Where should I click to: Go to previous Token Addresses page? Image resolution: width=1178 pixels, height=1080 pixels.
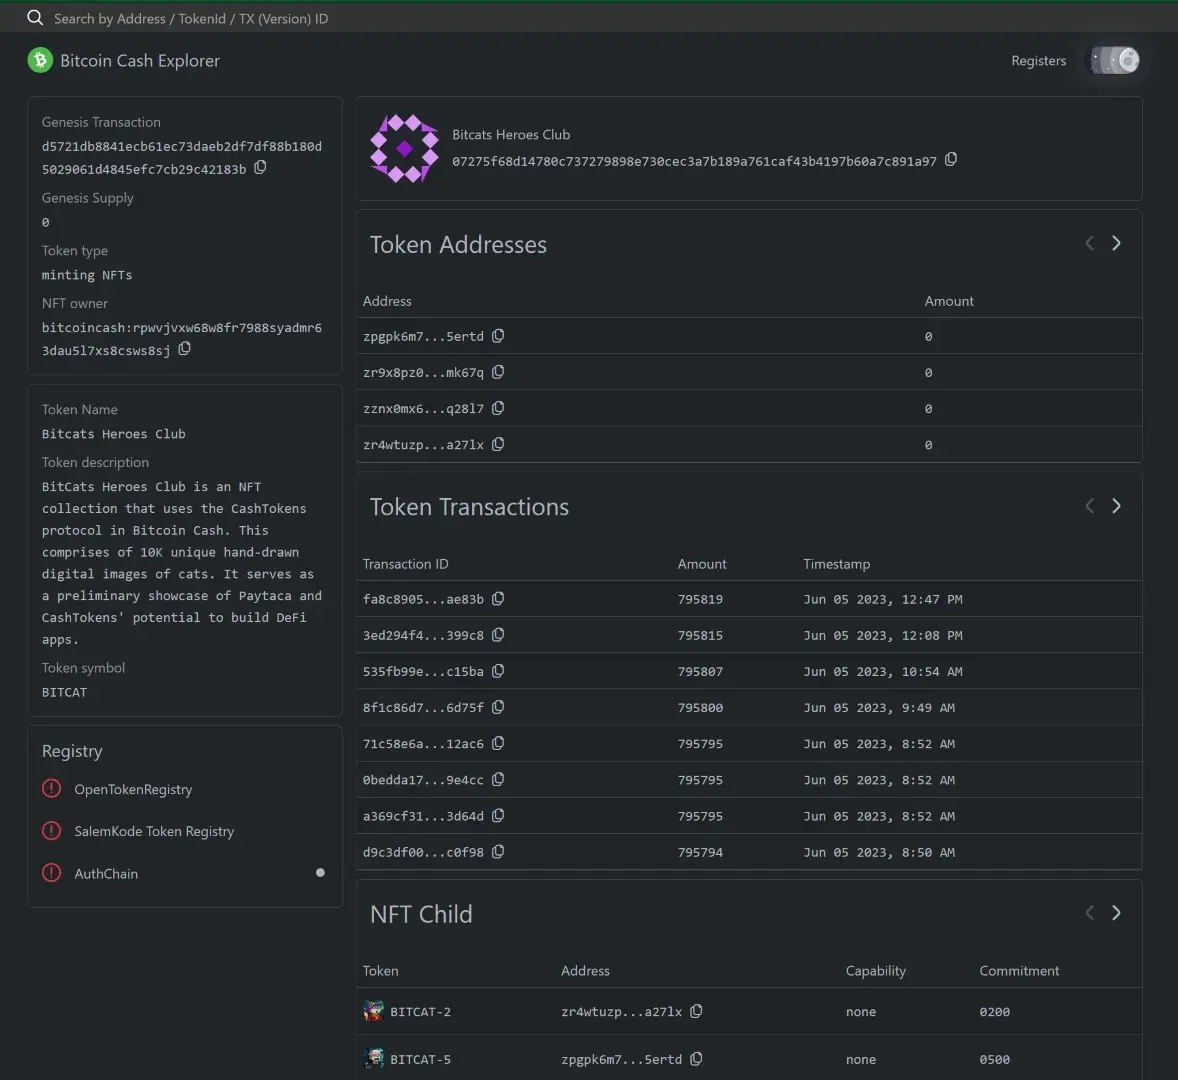[1089, 243]
